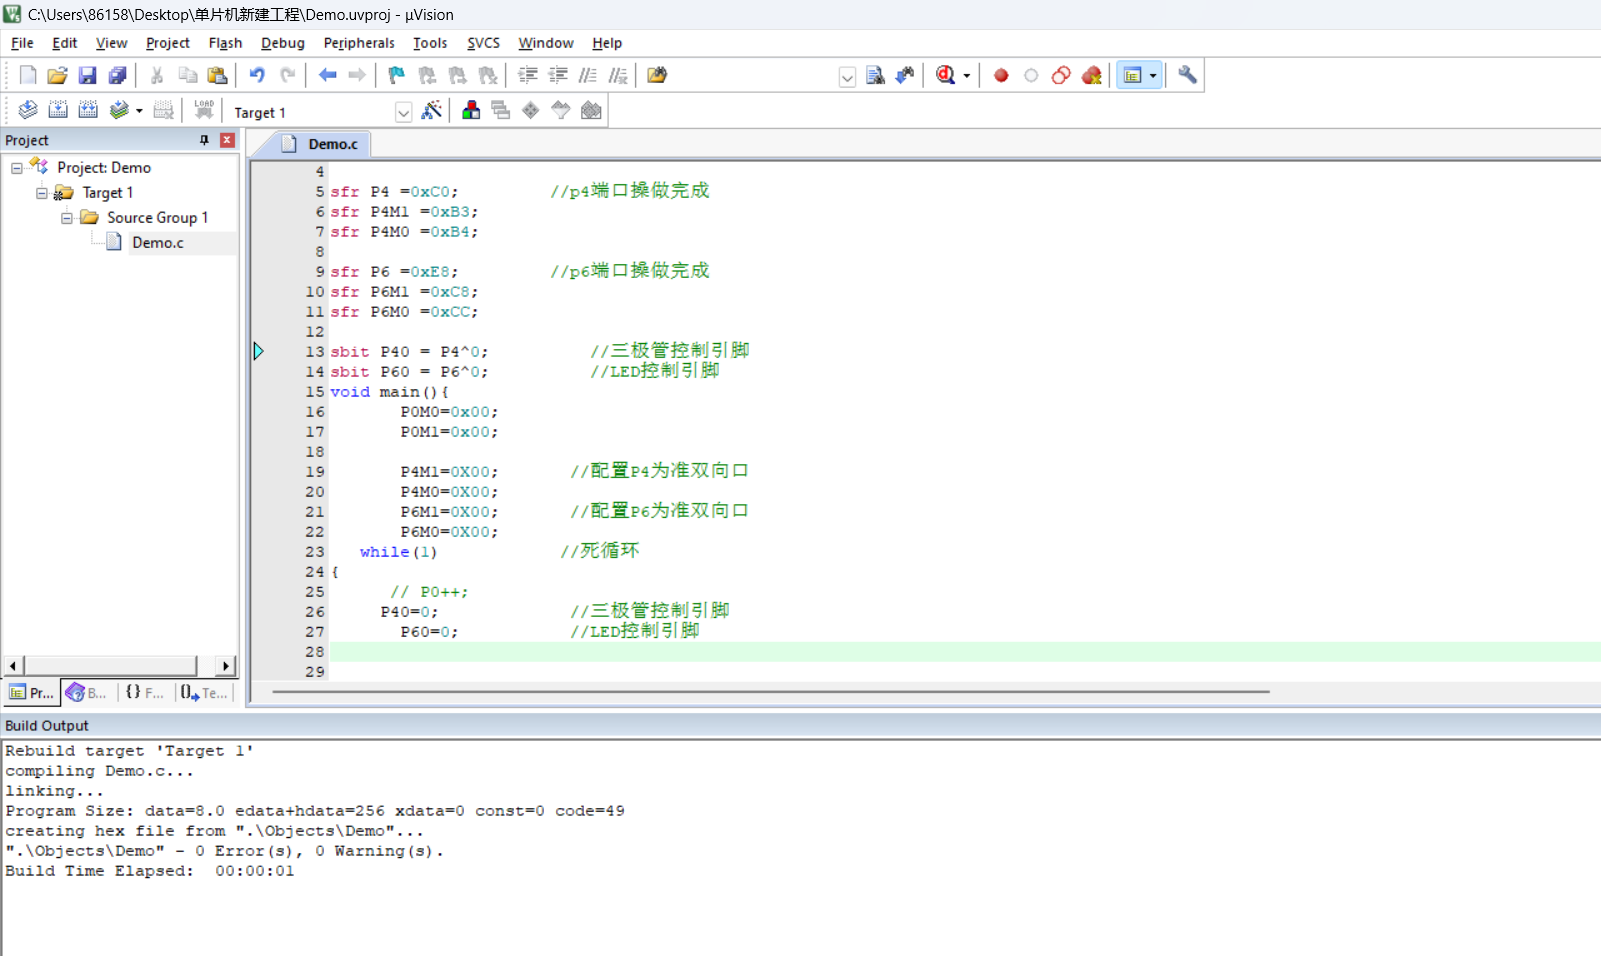
Task: Rebuild all target files icon
Action: (88, 110)
